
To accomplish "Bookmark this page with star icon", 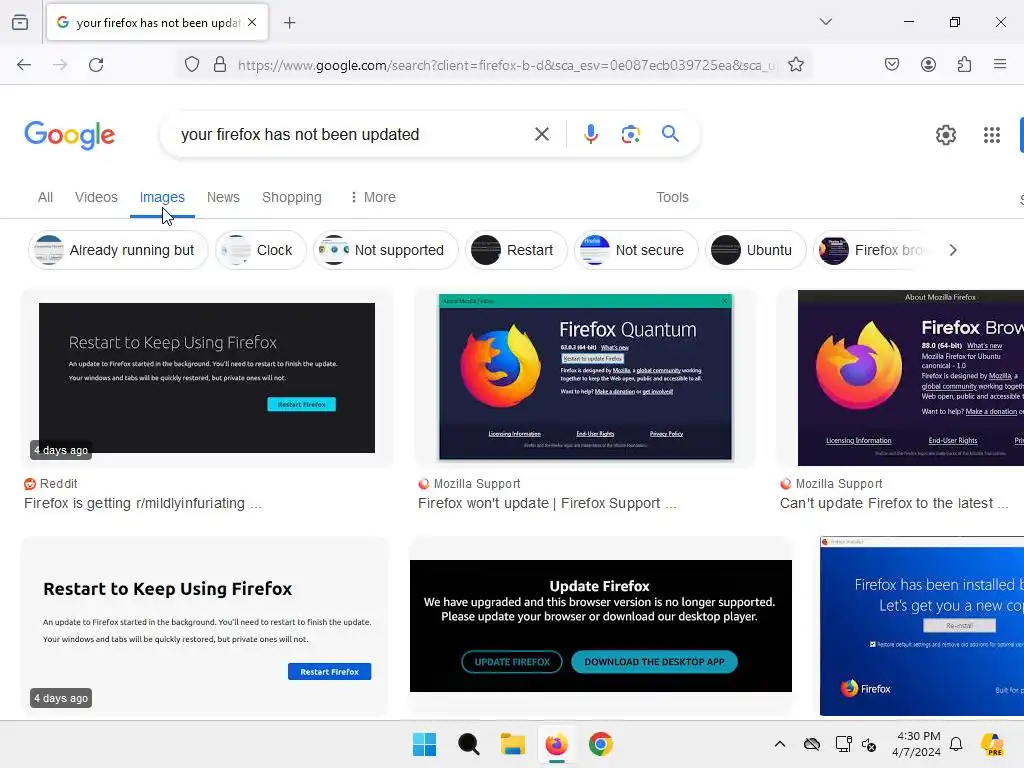I will coord(795,64).
